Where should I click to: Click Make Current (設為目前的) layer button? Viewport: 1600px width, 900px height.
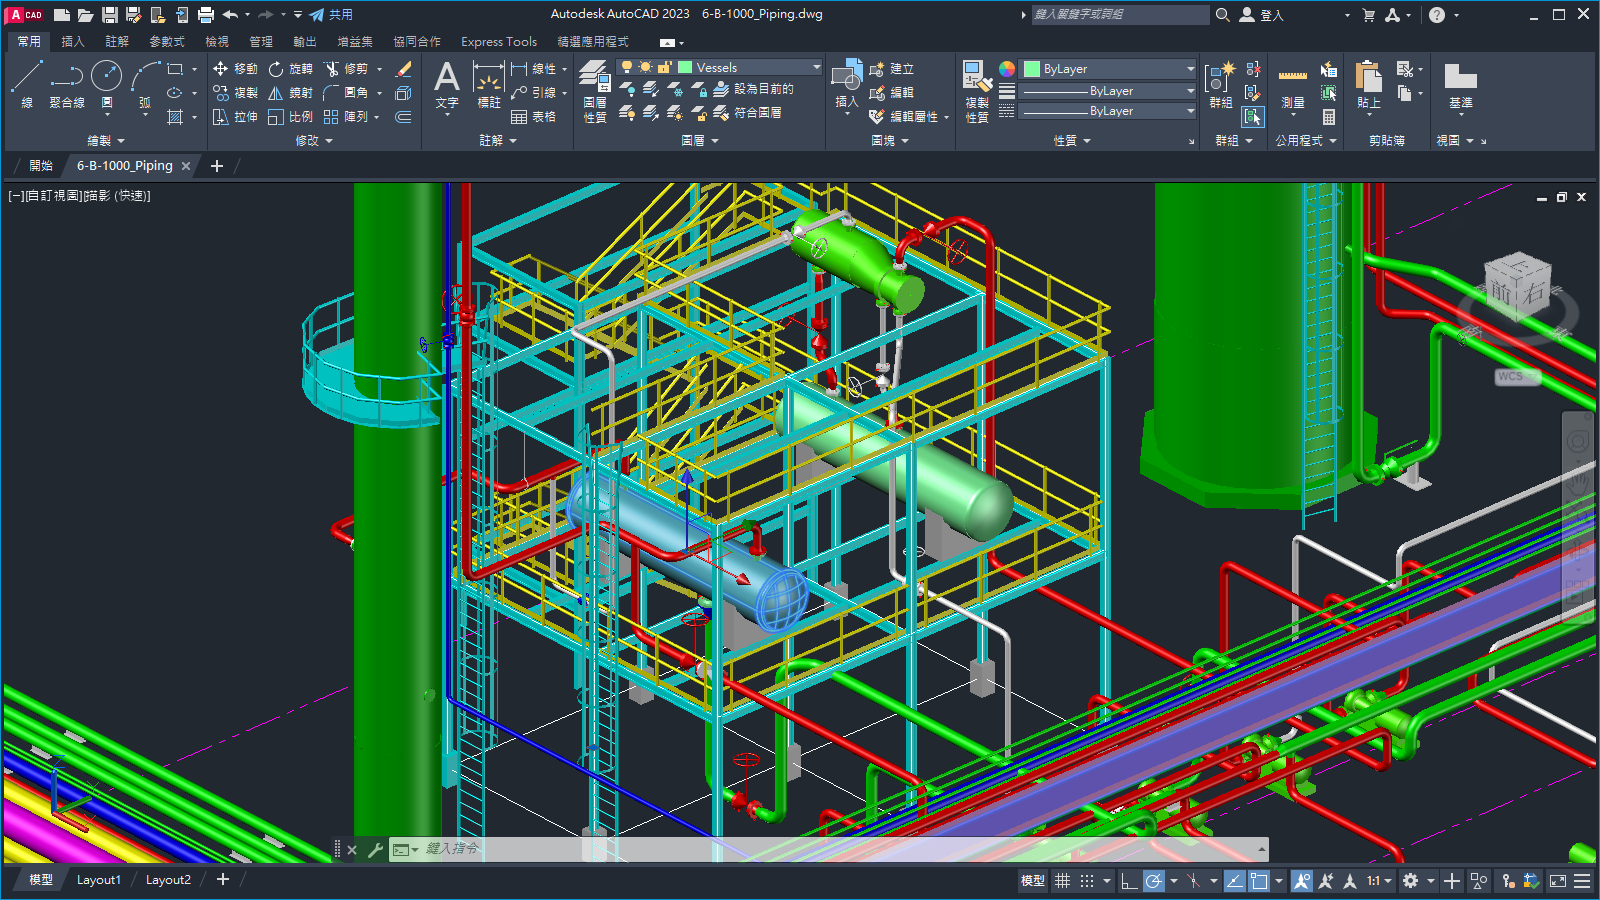click(x=753, y=89)
